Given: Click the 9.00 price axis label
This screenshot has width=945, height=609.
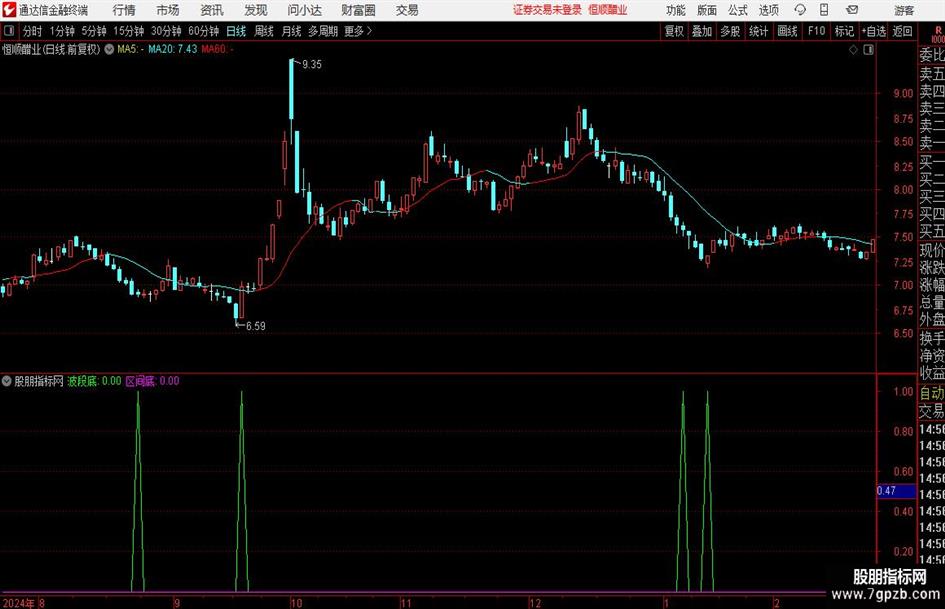Looking at the screenshot, I should point(903,93).
